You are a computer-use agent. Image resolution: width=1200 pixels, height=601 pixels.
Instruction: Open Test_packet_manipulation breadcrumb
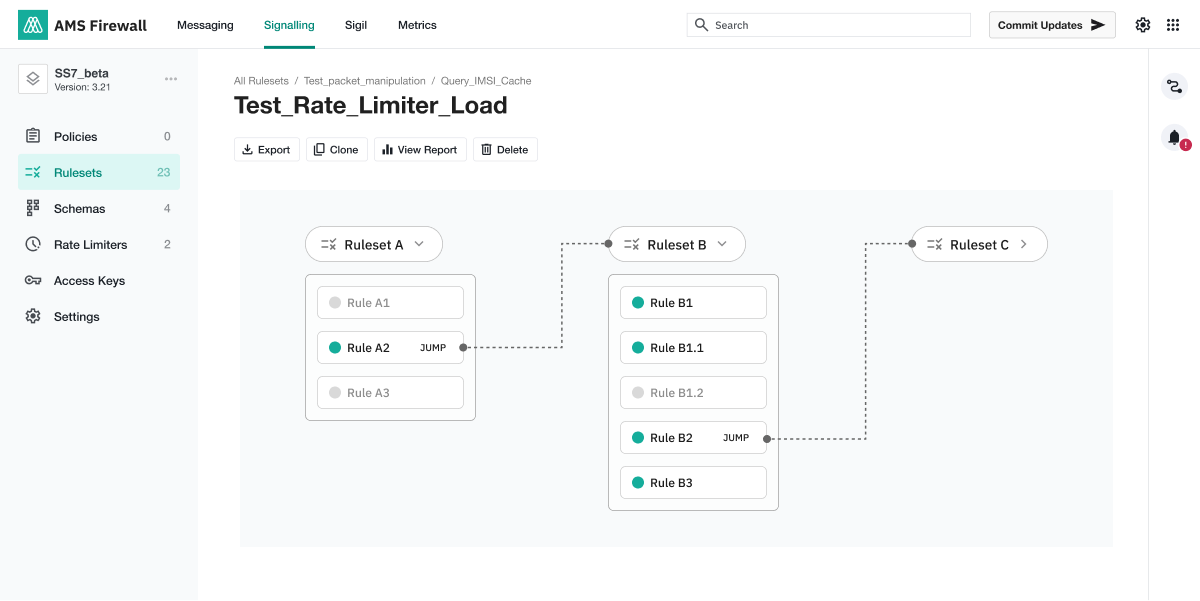(x=364, y=81)
